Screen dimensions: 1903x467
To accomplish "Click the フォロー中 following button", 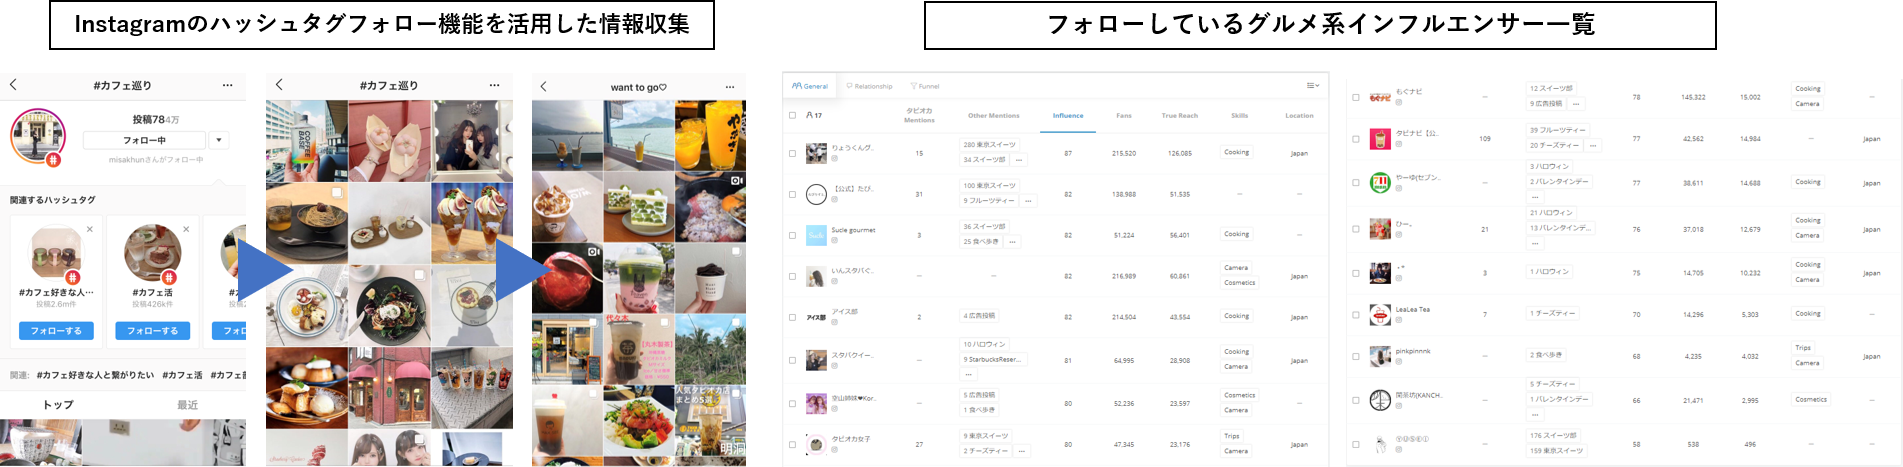I will point(145,140).
